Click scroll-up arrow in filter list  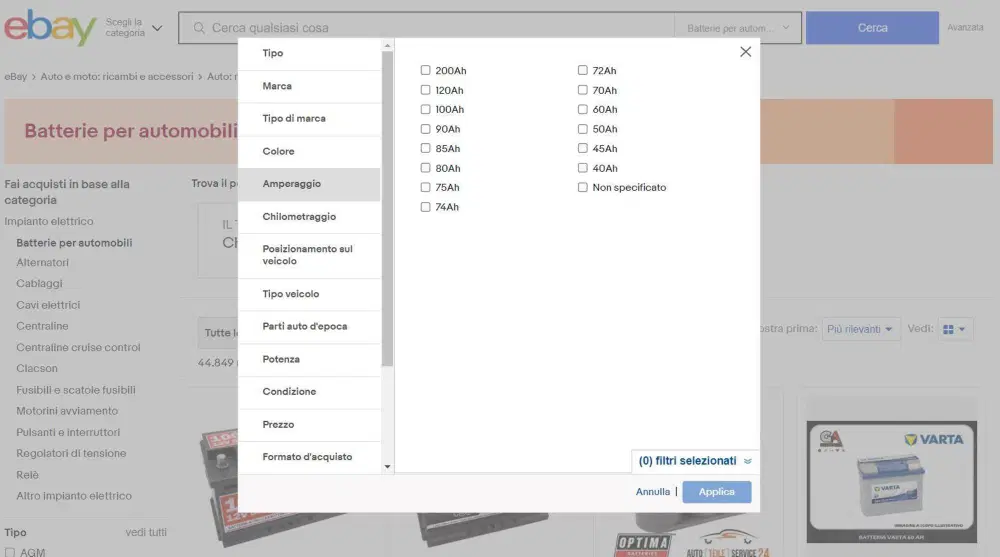387,46
